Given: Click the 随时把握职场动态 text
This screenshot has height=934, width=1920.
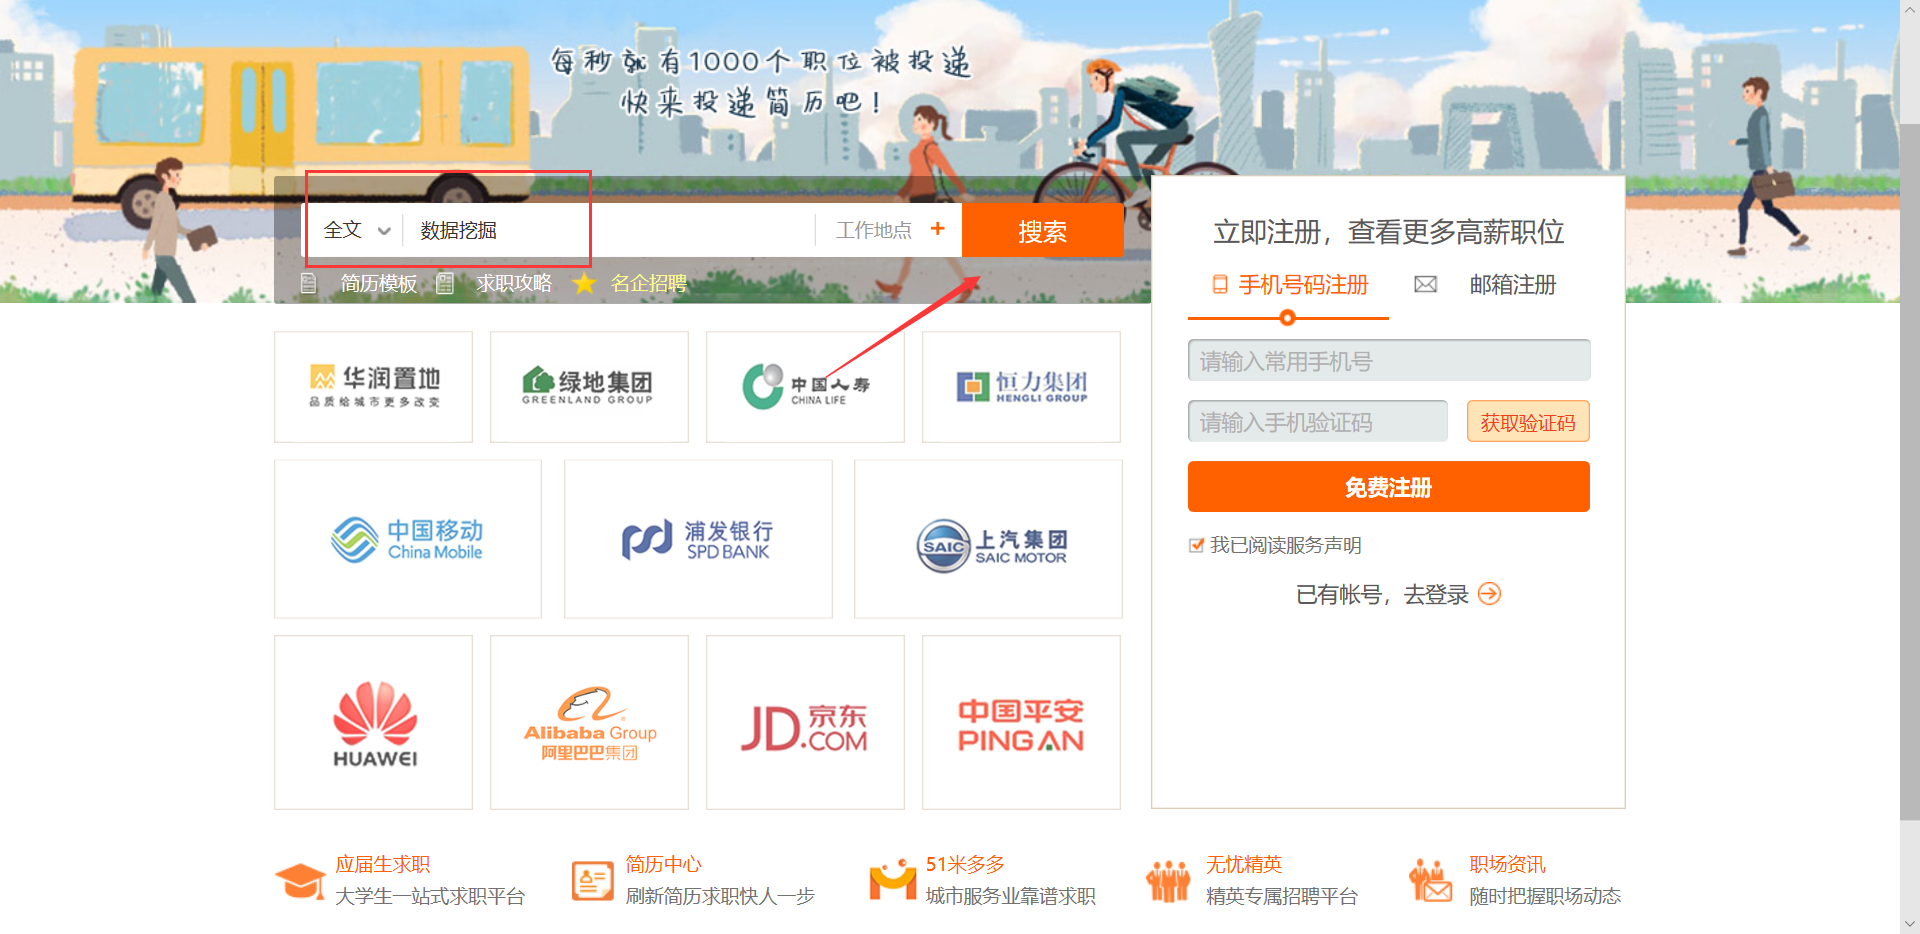Looking at the screenshot, I should pos(1545,896).
